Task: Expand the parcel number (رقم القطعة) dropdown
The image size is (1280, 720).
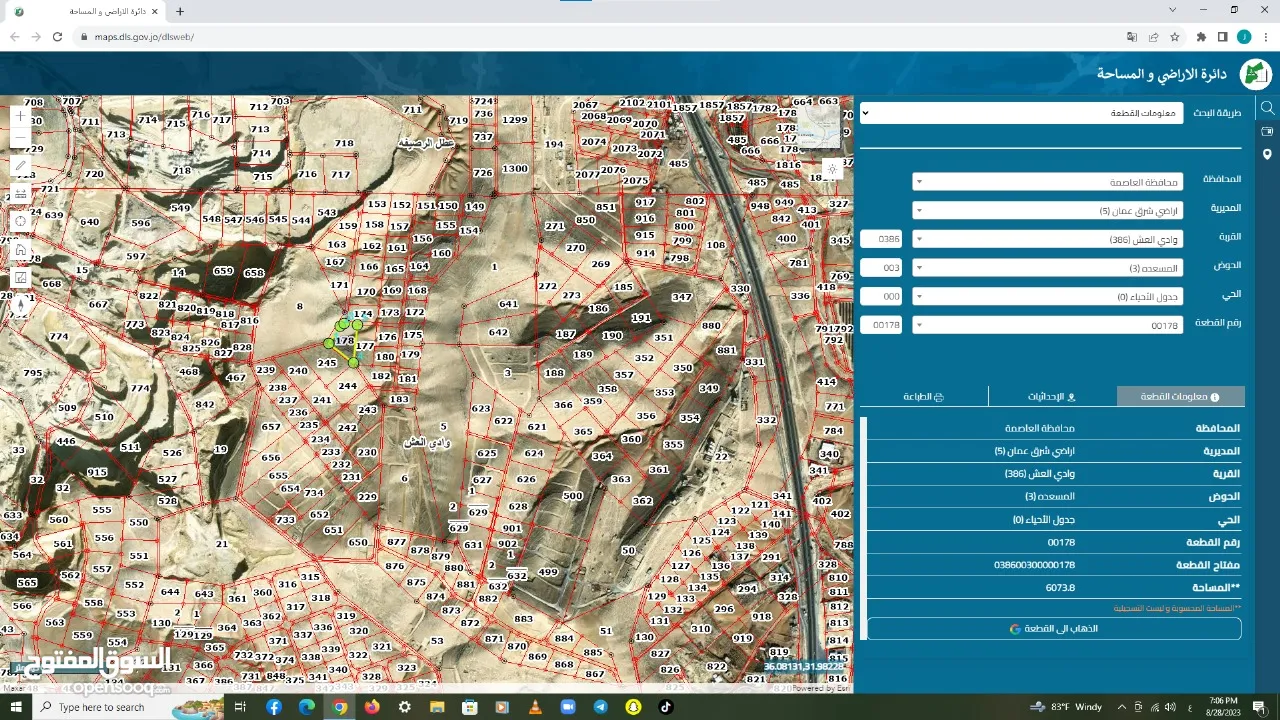Action: [x=1047, y=325]
